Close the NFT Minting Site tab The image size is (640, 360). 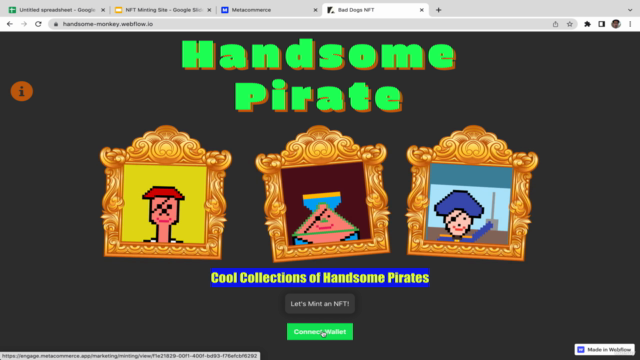tap(209, 10)
